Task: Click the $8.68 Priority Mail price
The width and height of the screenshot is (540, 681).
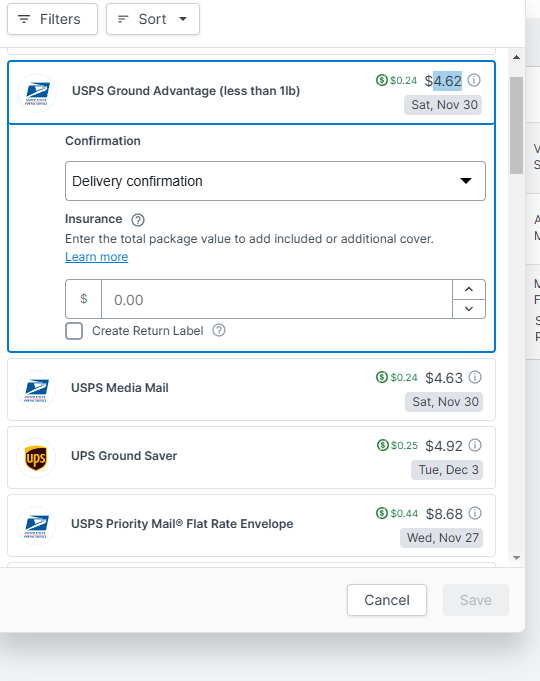Action: click(x=444, y=514)
